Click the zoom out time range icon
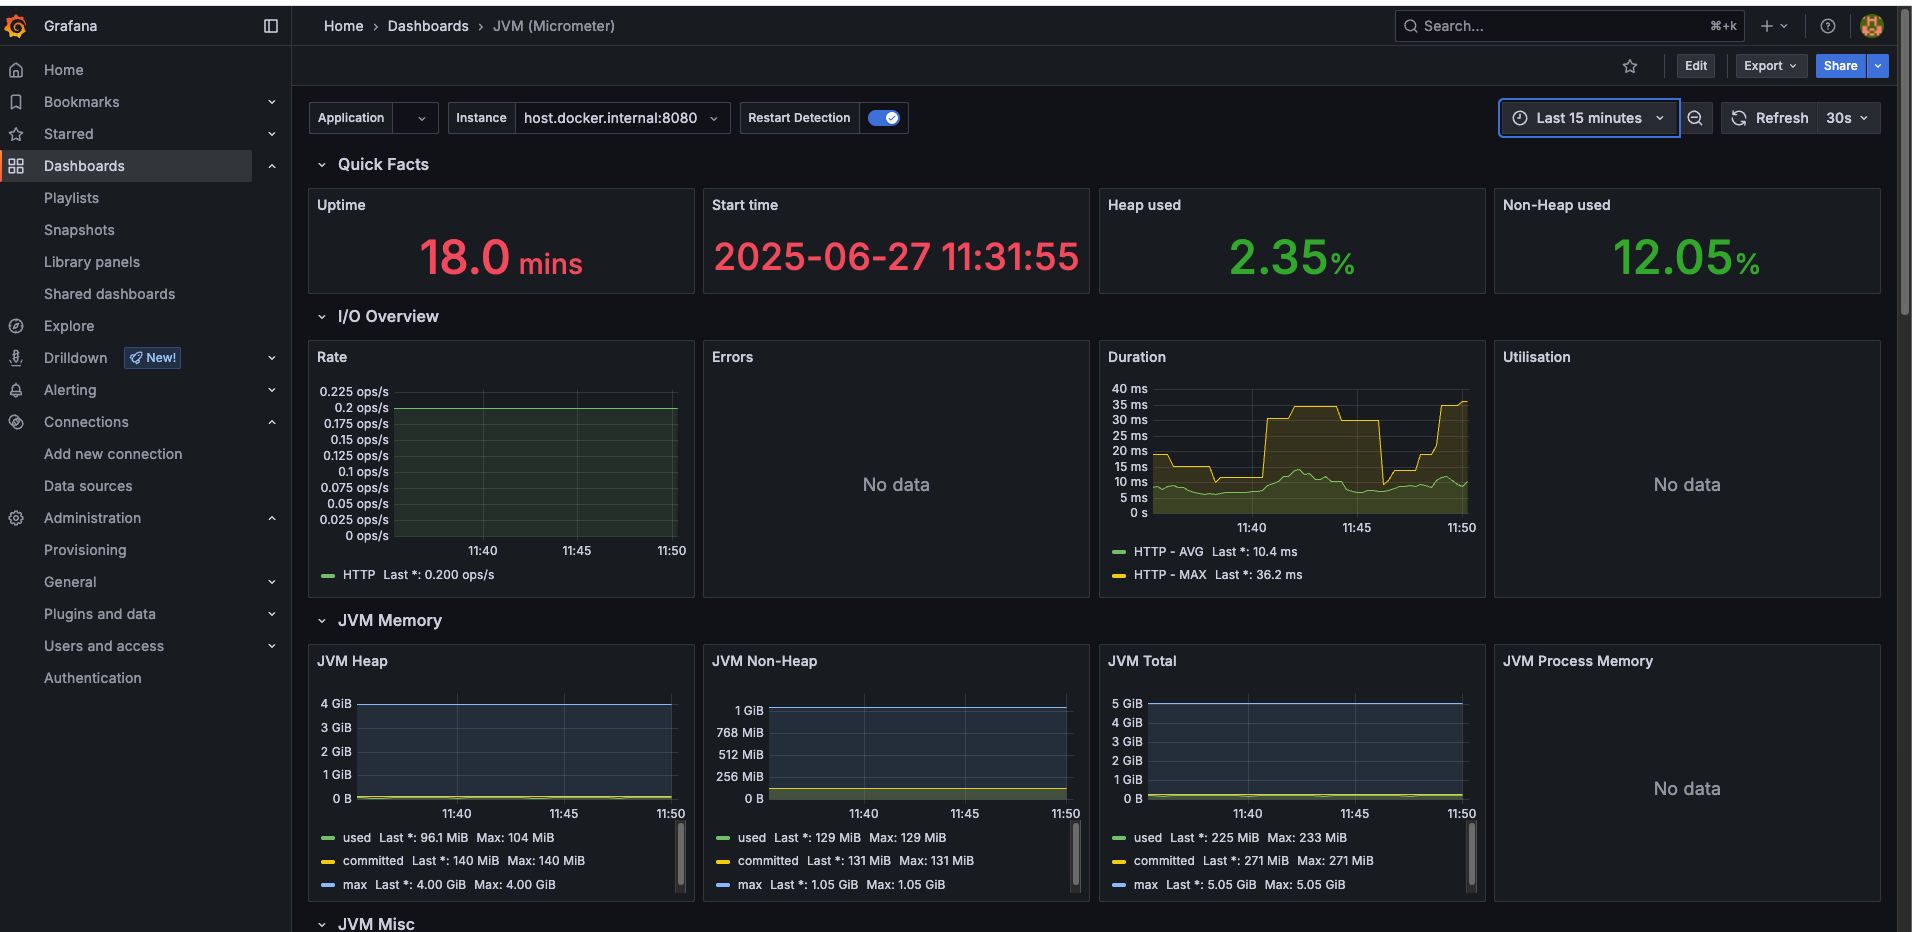The image size is (1912, 932). pos(1695,118)
